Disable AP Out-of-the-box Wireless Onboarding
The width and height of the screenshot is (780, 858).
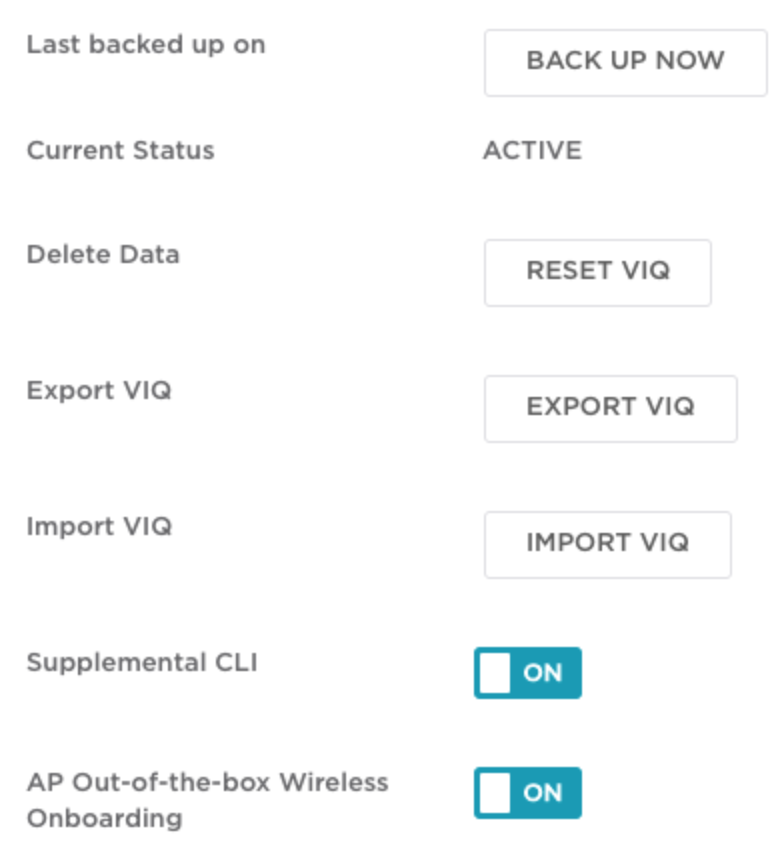527,792
